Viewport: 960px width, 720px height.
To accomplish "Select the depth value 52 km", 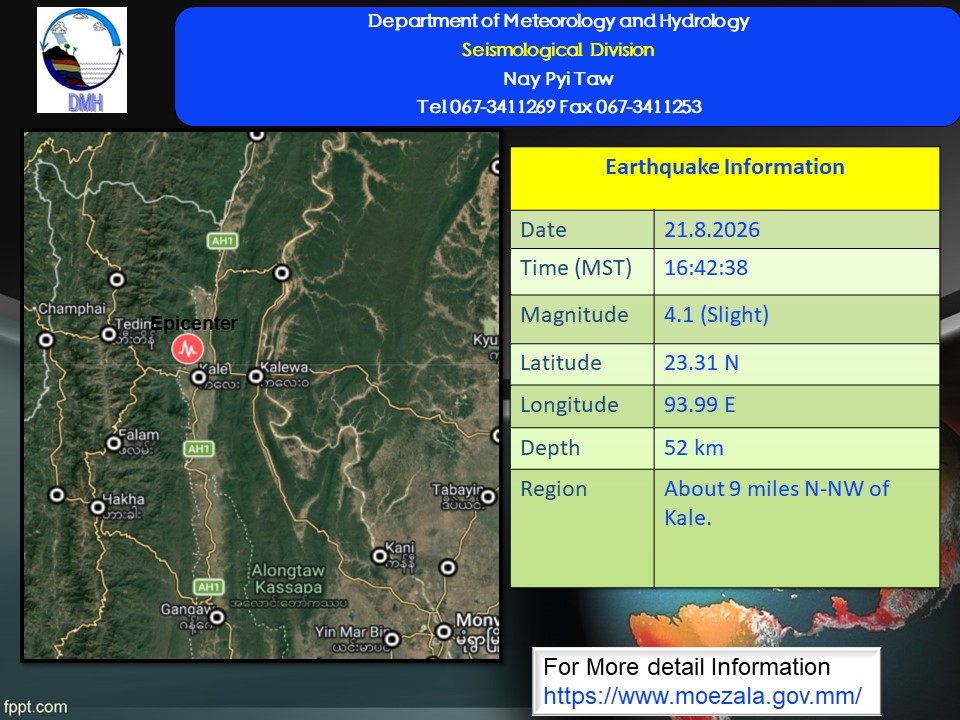I will point(694,448).
